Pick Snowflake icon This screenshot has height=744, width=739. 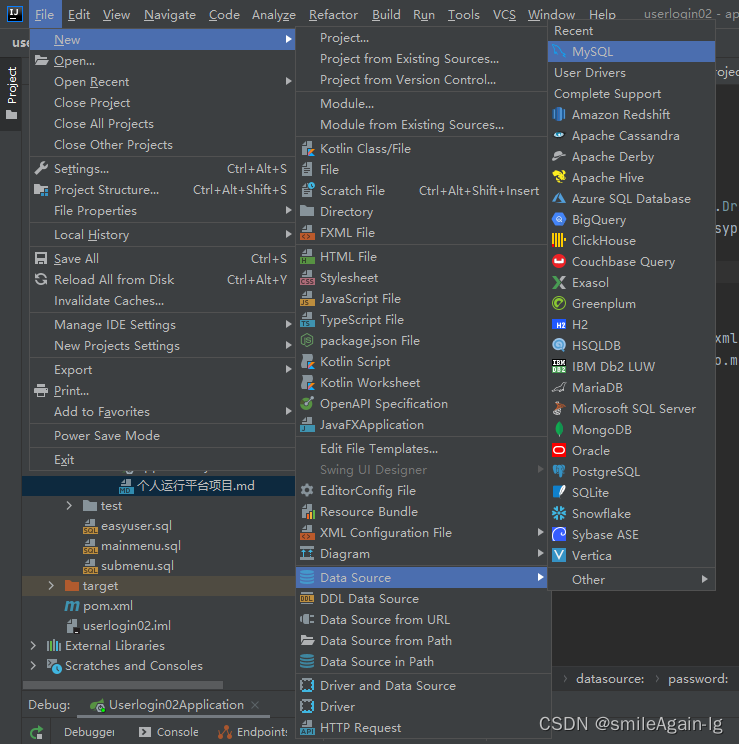click(559, 513)
